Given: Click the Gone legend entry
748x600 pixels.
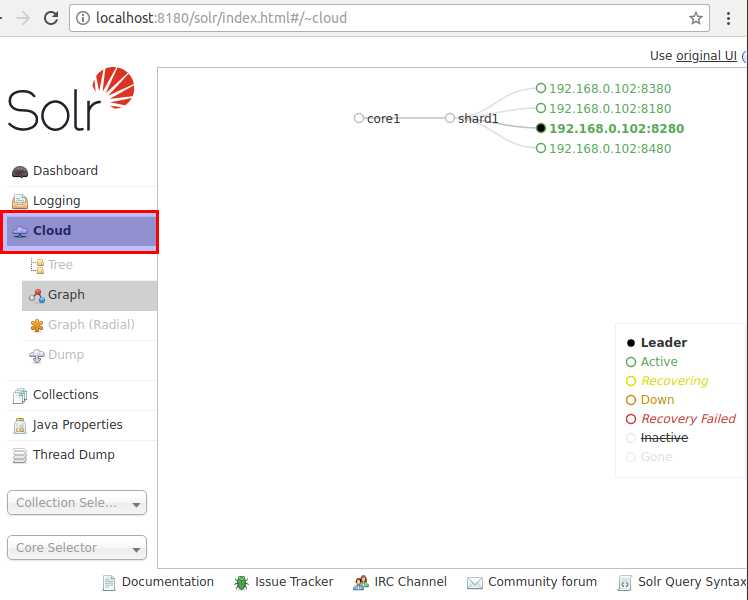Looking at the screenshot, I should click(x=649, y=457).
